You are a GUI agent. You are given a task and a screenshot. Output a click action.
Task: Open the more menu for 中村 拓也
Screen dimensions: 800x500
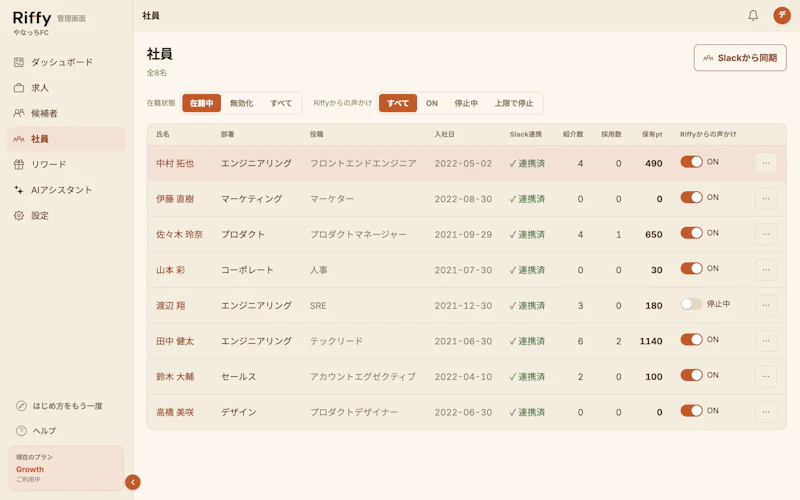coord(766,163)
